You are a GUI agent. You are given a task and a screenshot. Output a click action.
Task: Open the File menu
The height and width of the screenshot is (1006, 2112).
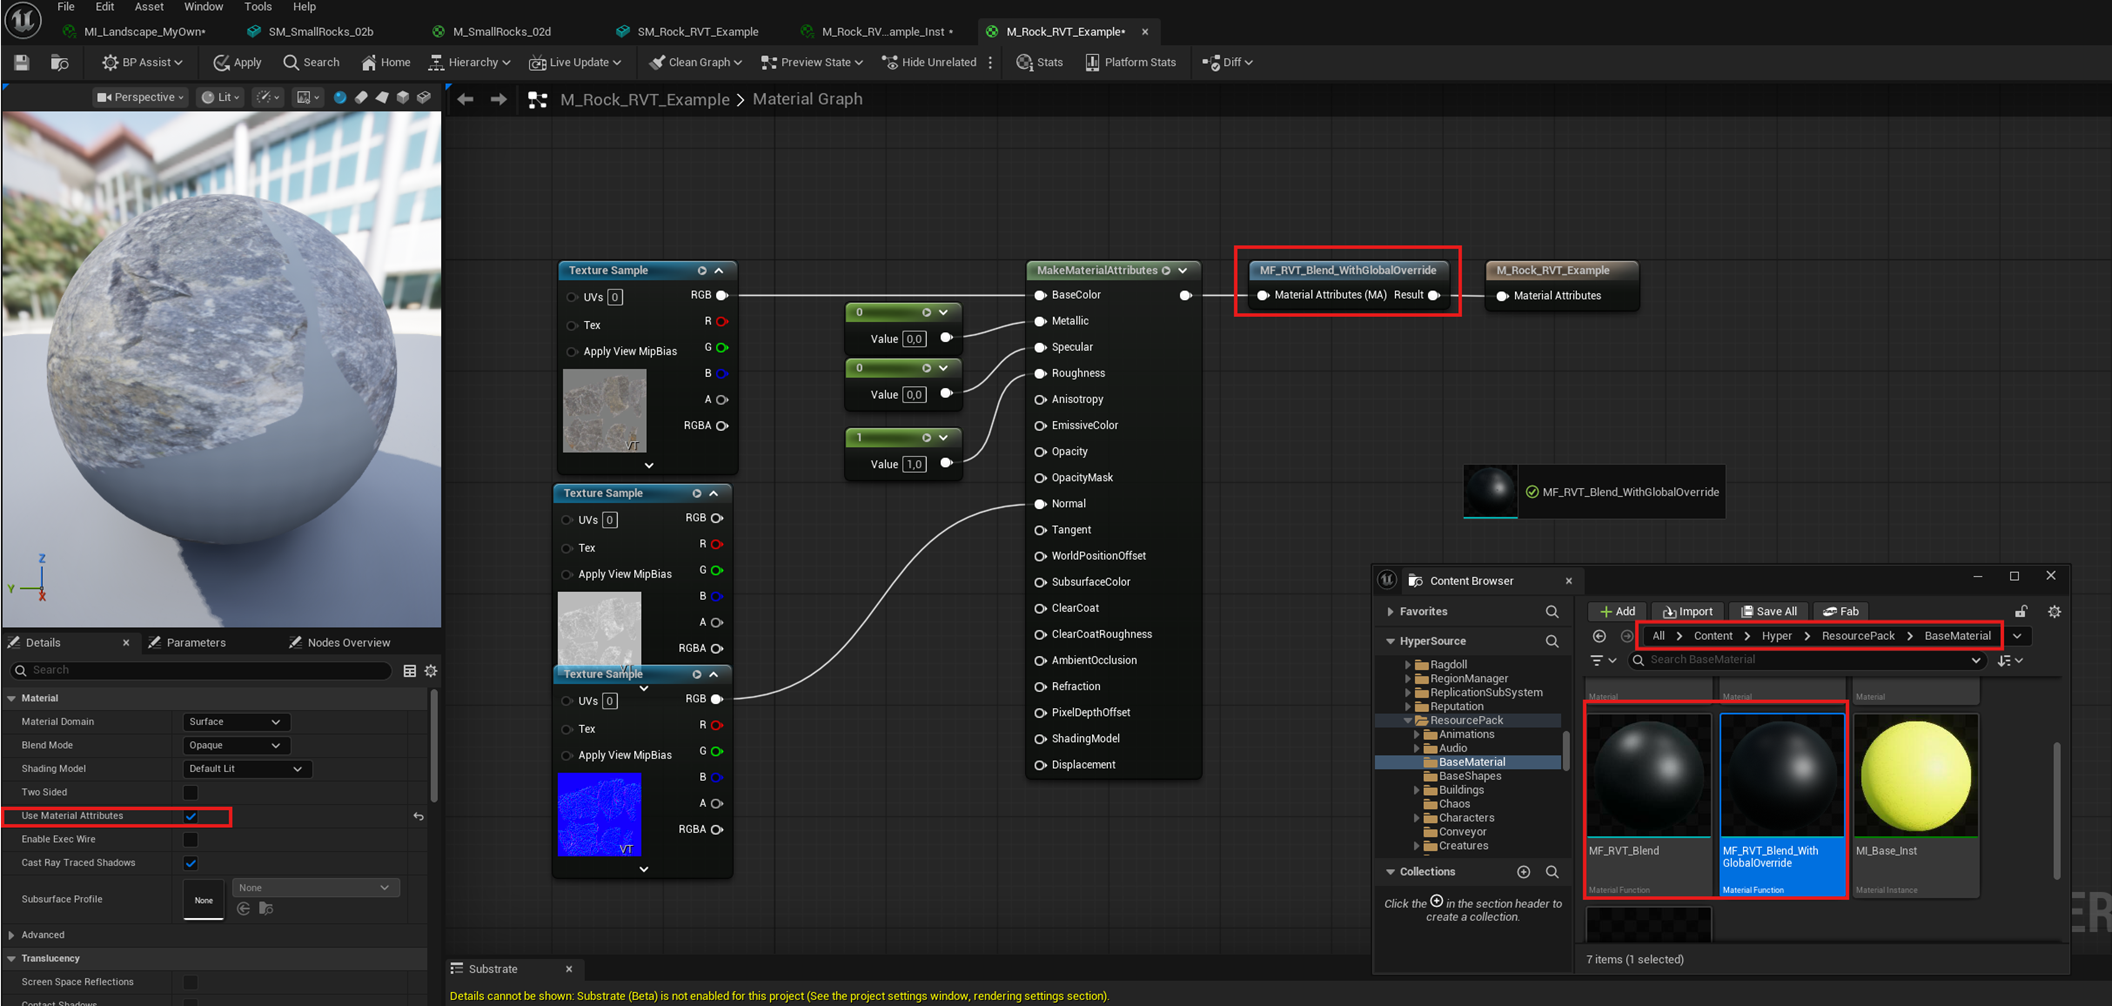(66, 7)
